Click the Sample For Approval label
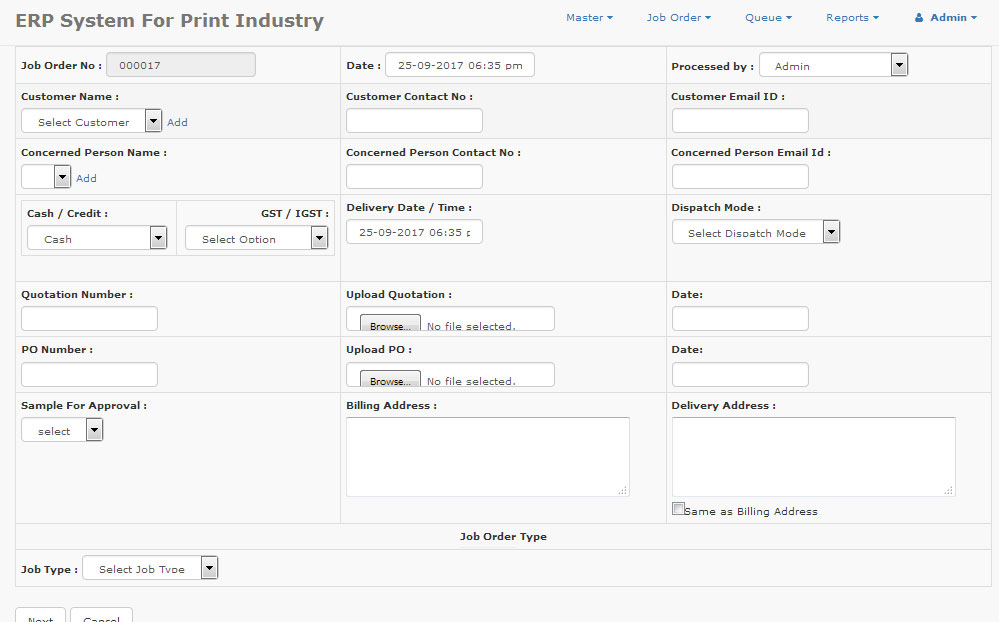999x622 pixels. click(x=84, y=406)
